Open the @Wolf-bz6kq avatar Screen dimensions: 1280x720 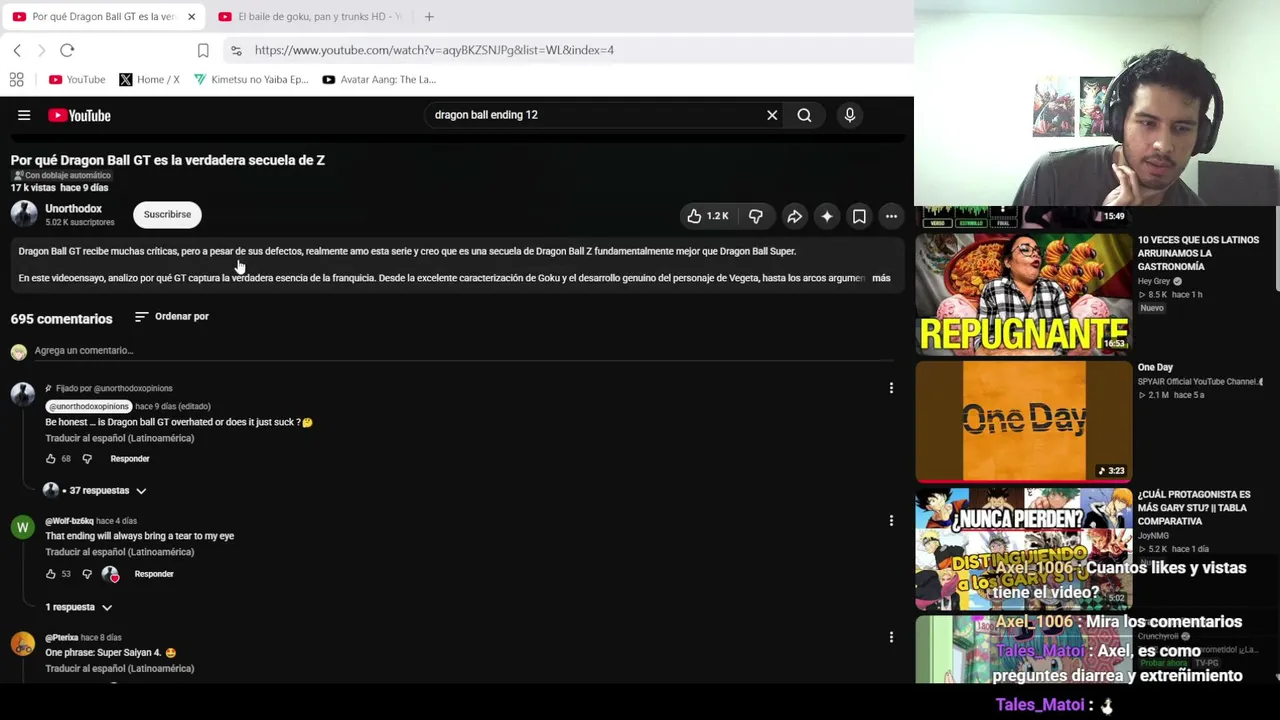pyautogui.click(x=22, y=527)
